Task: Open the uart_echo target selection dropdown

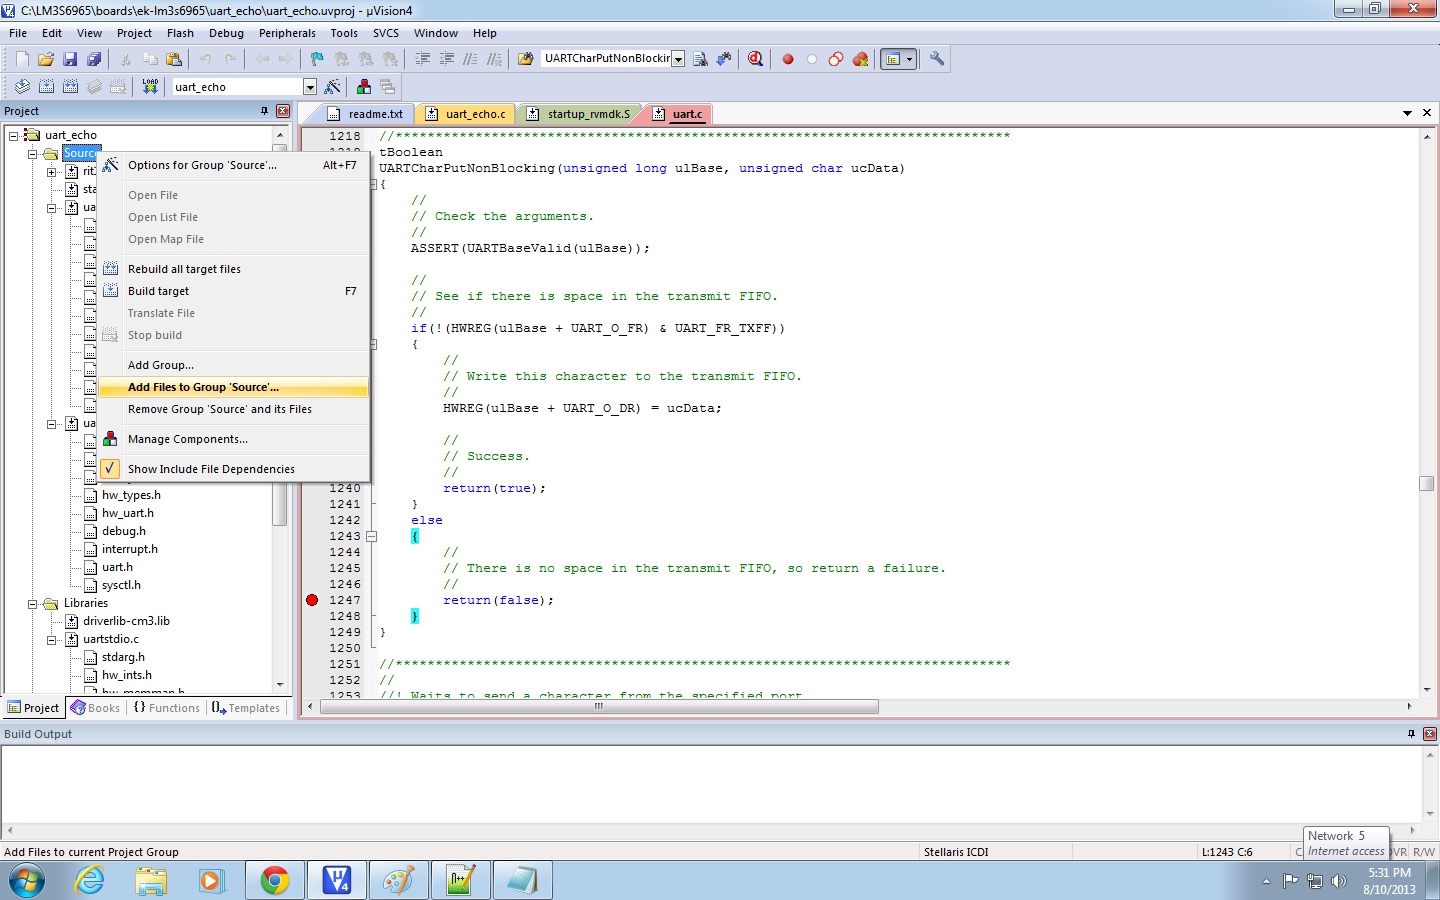Action: click(310, 87)
